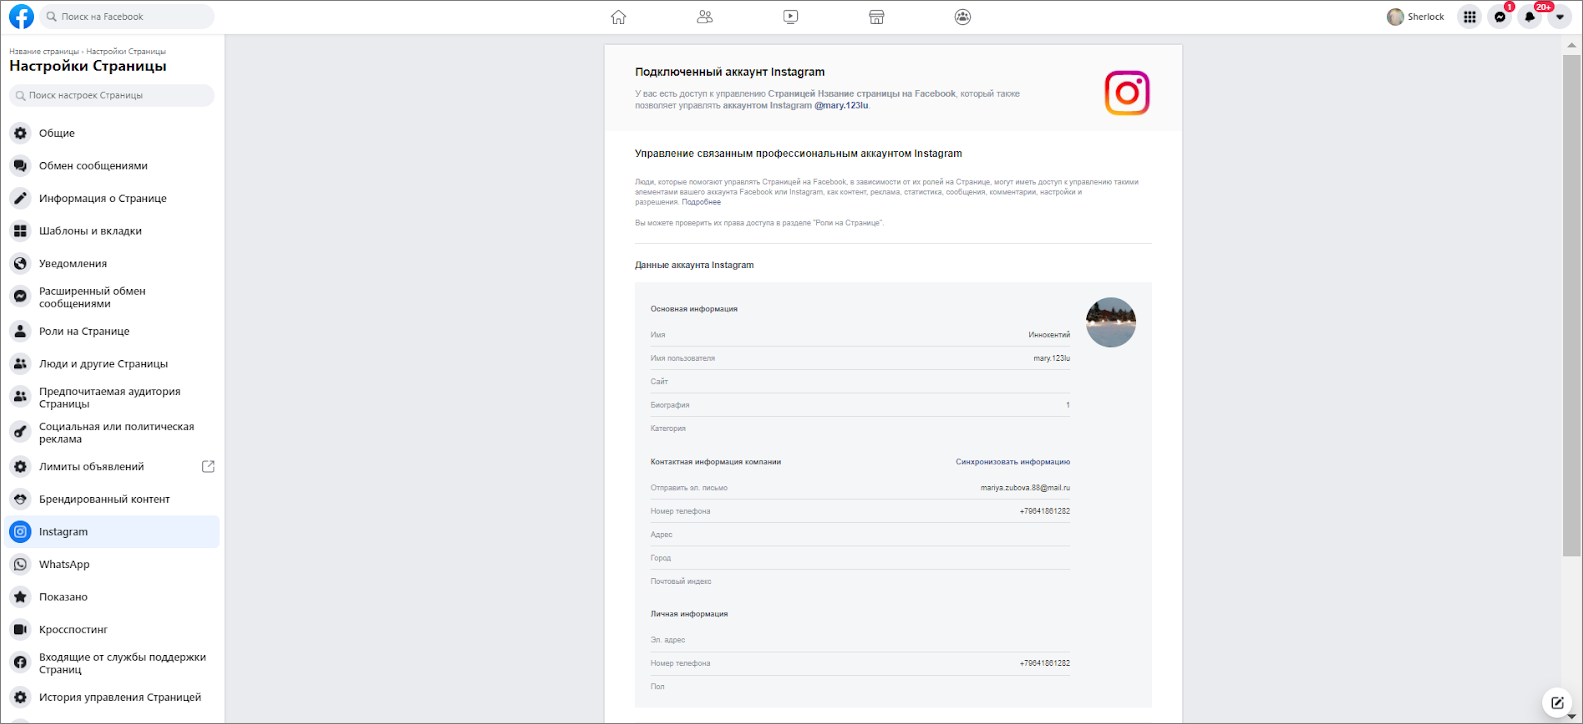Click the mariya.zubova.88@mail.ru email value
Screen dimensions: 1583x724
point(1025,488)
